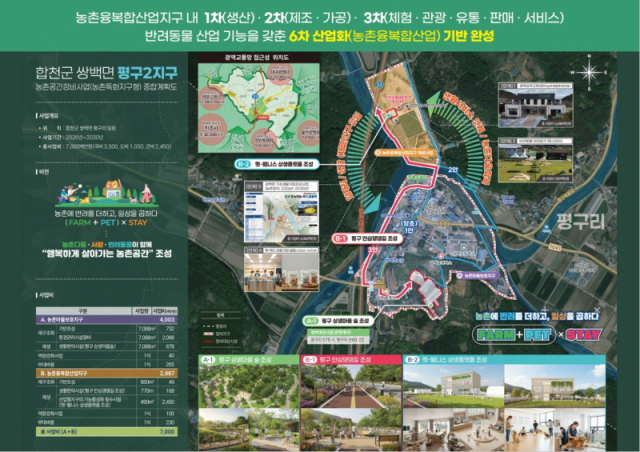Click the green A-1 callout label on the map

coord(312,321)
